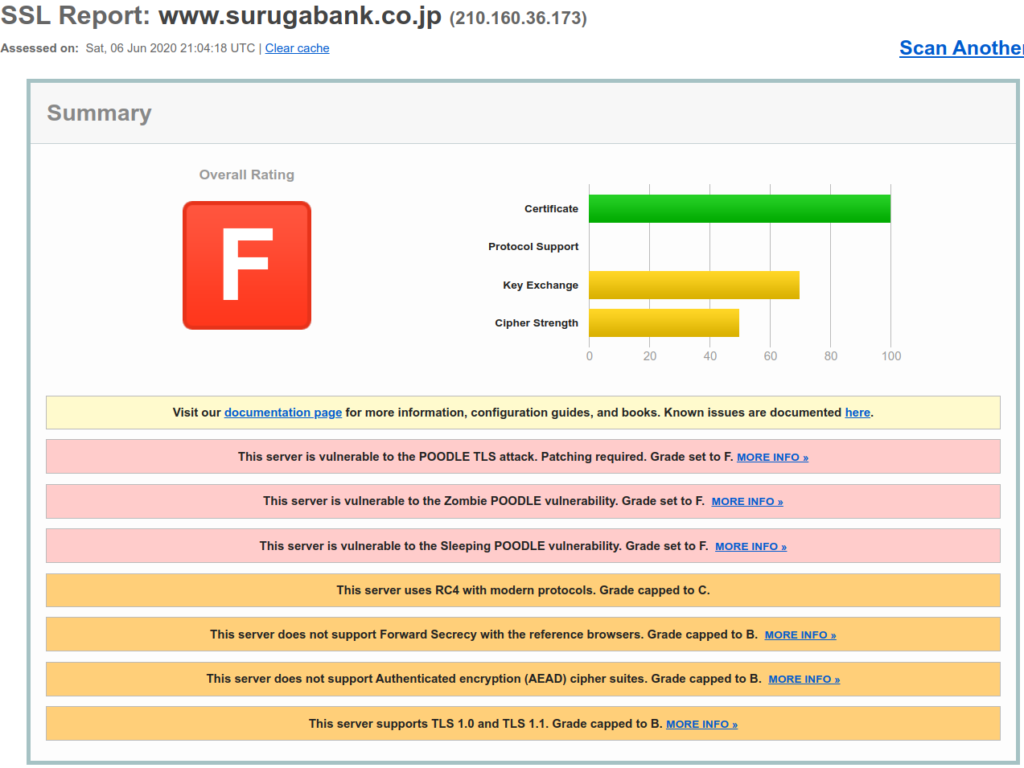Click the 'Assessed on:' label
Screen dimensions: 1024x768
pos(39,48)
